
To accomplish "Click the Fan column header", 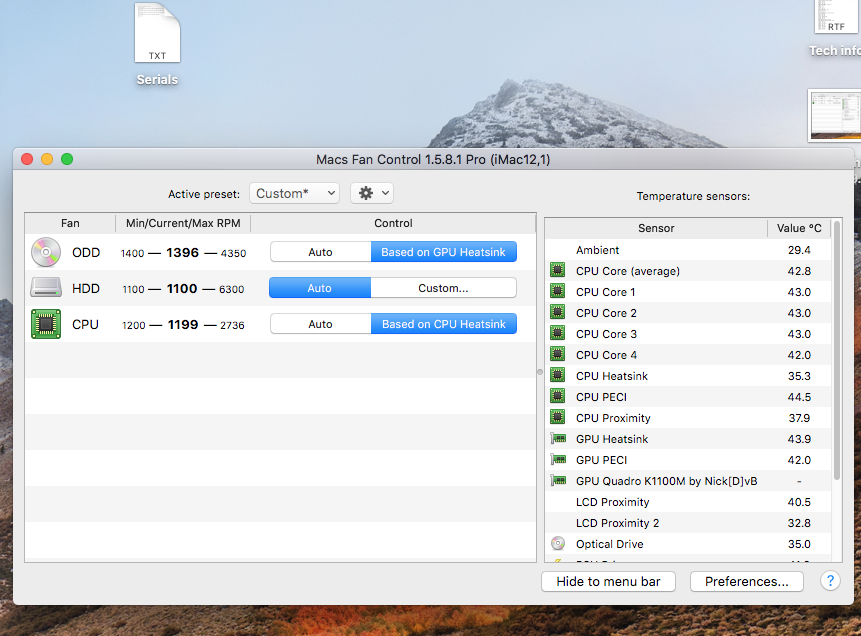I will tap(70, 223).
